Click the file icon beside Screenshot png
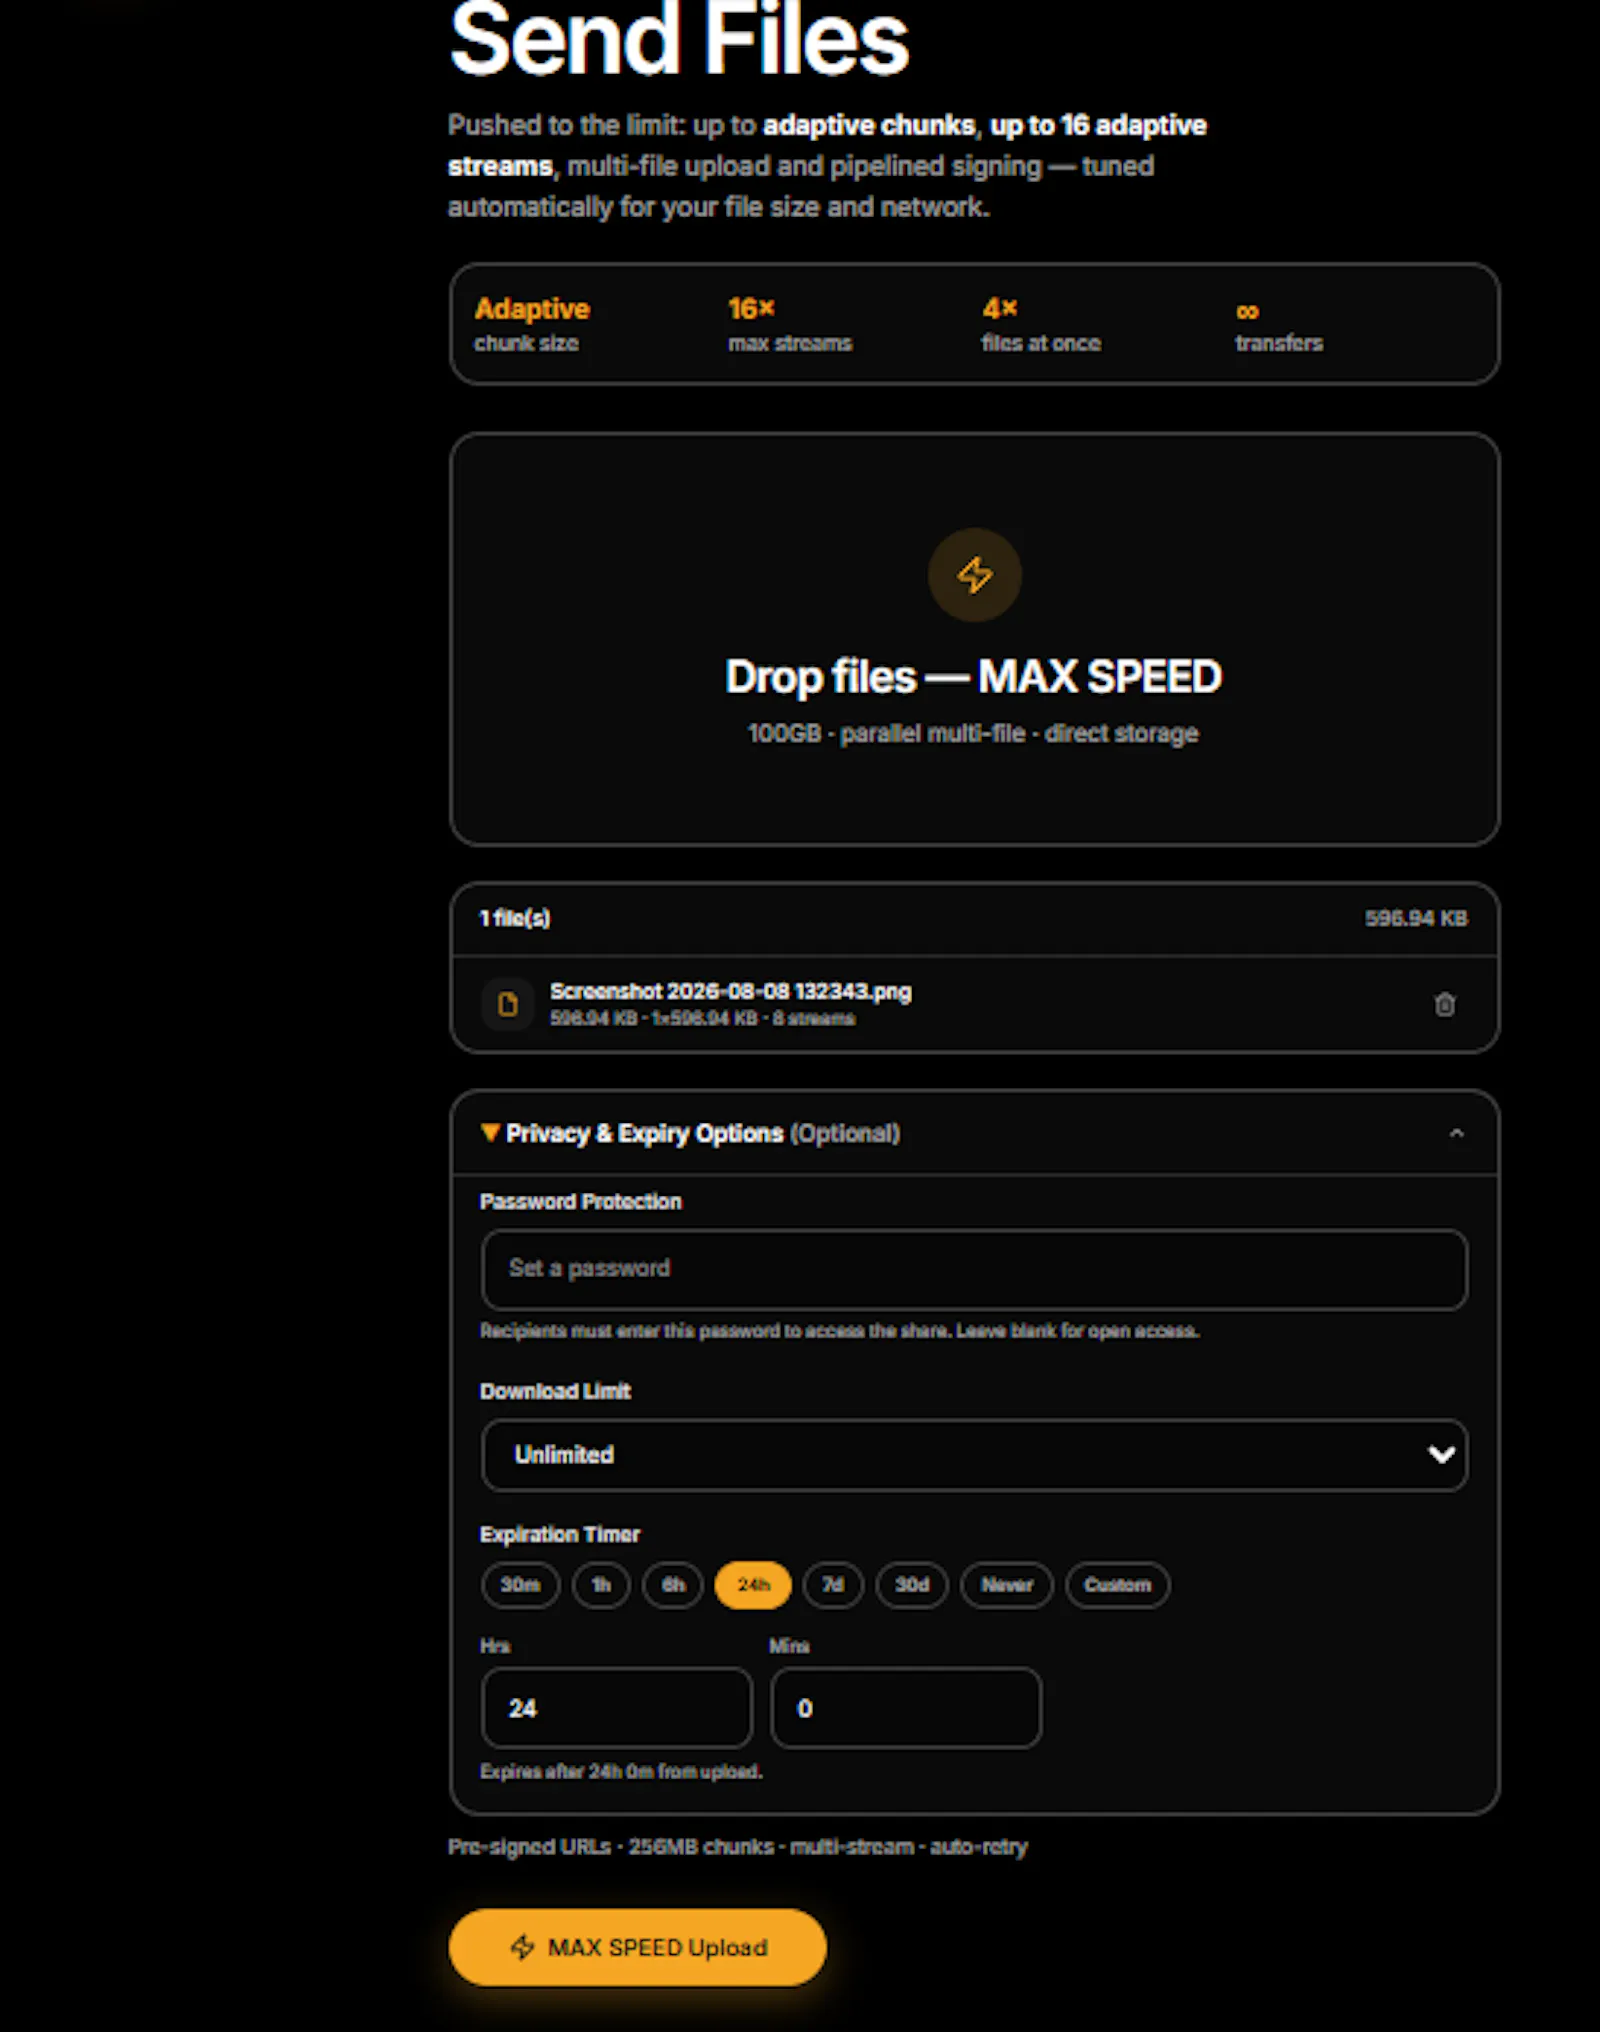Image resolution: width=1600 pixels, height=2032 pixels. coord(508,1004)
